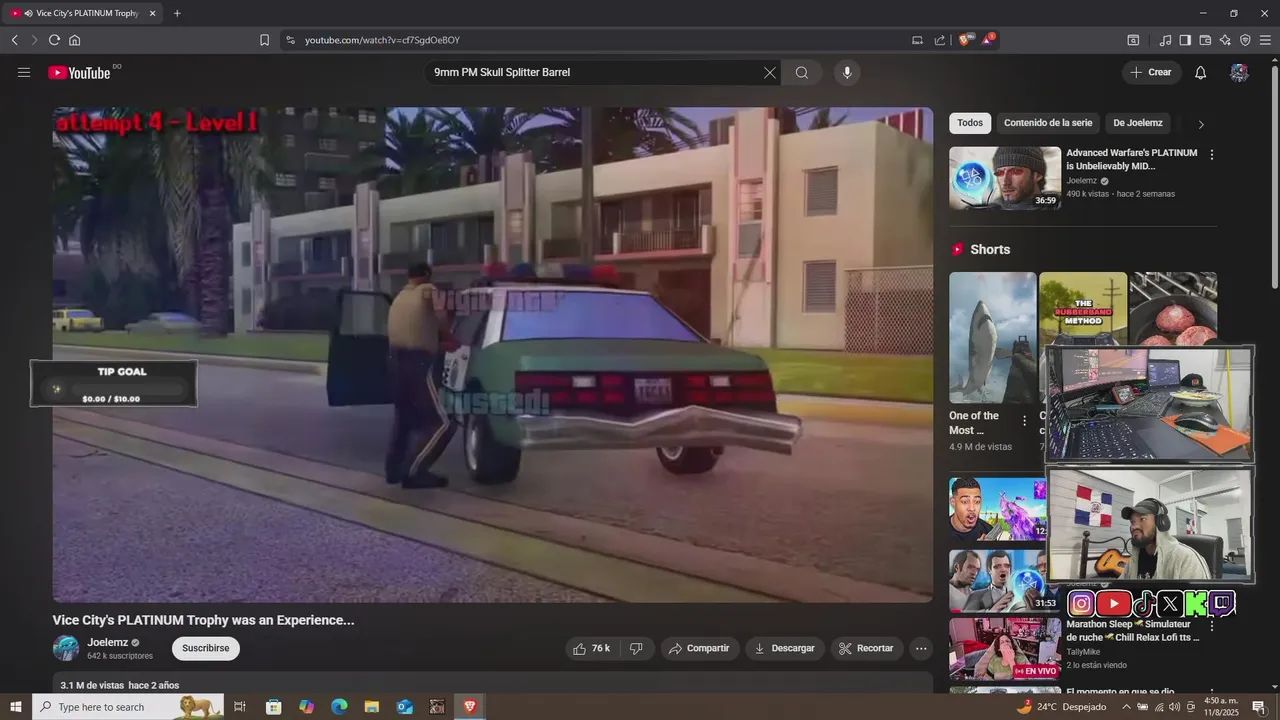Open the volume control in system tray

pos(1174,707)
